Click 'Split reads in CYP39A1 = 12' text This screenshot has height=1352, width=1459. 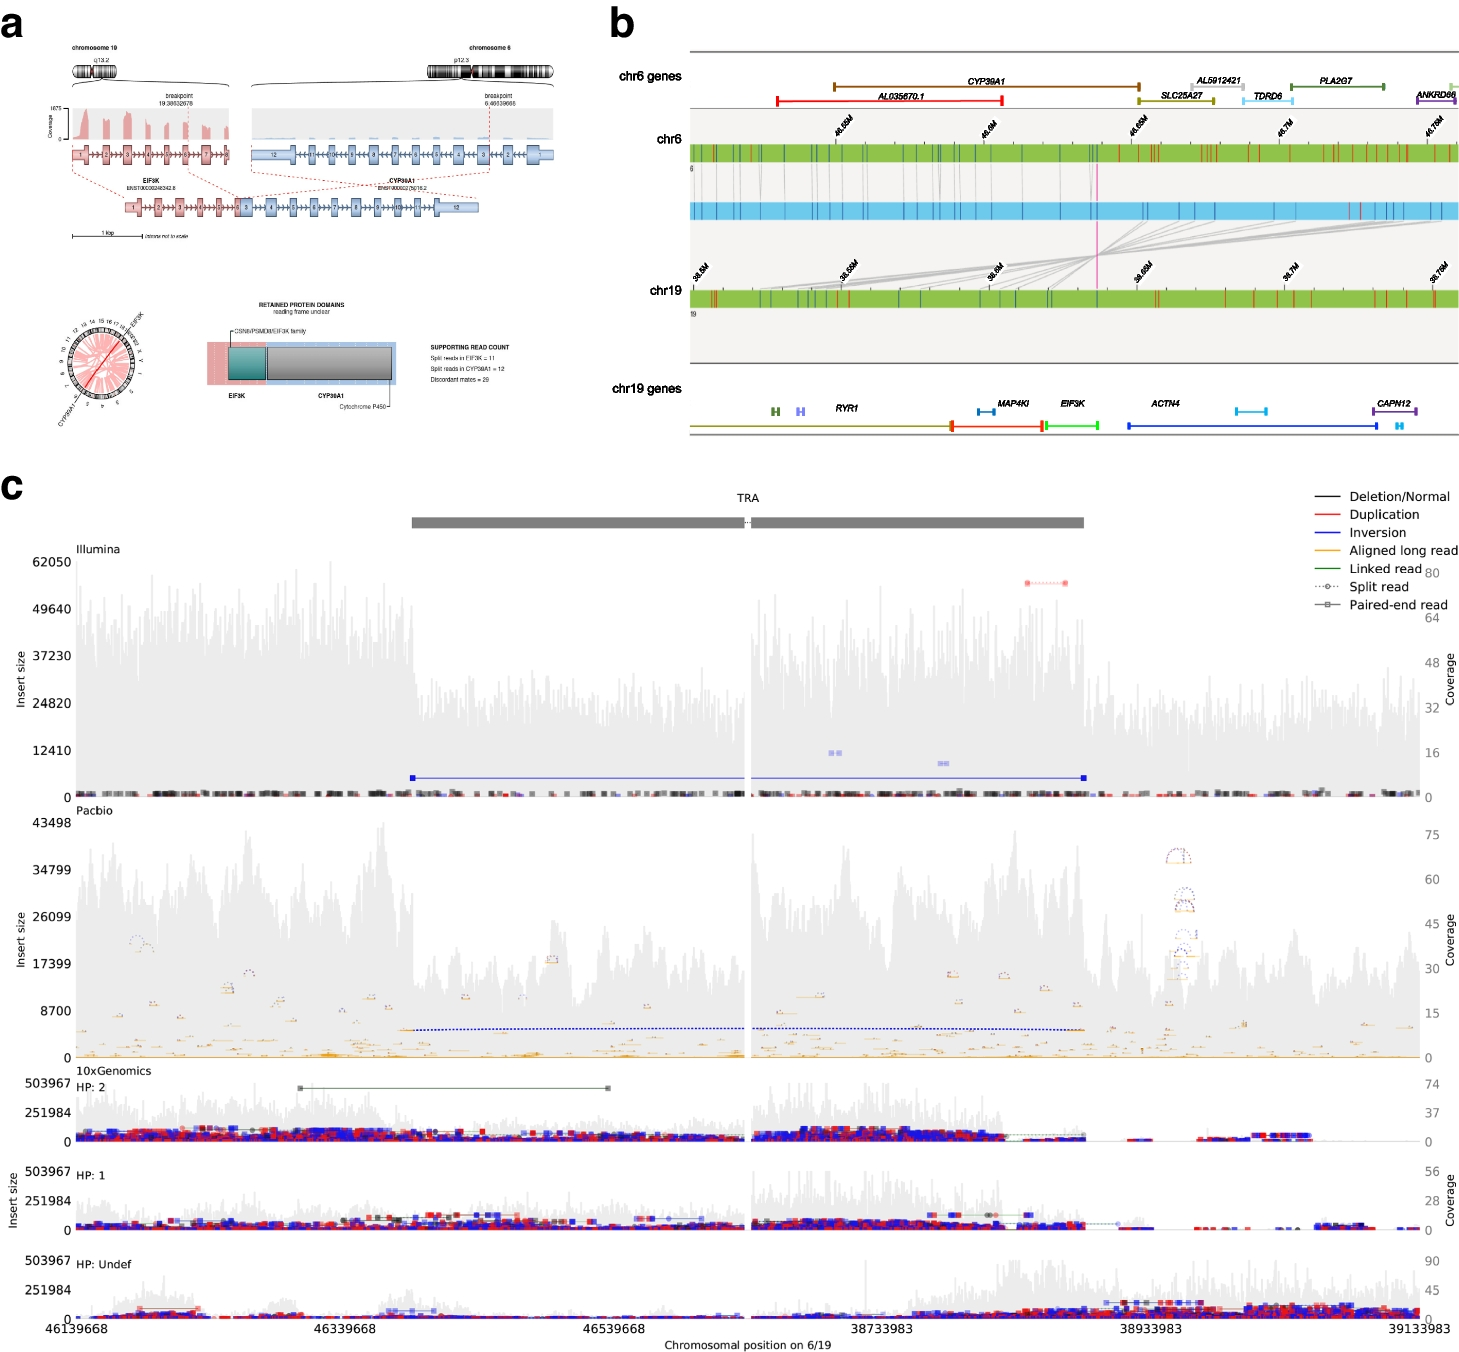(x=467, y=369)
